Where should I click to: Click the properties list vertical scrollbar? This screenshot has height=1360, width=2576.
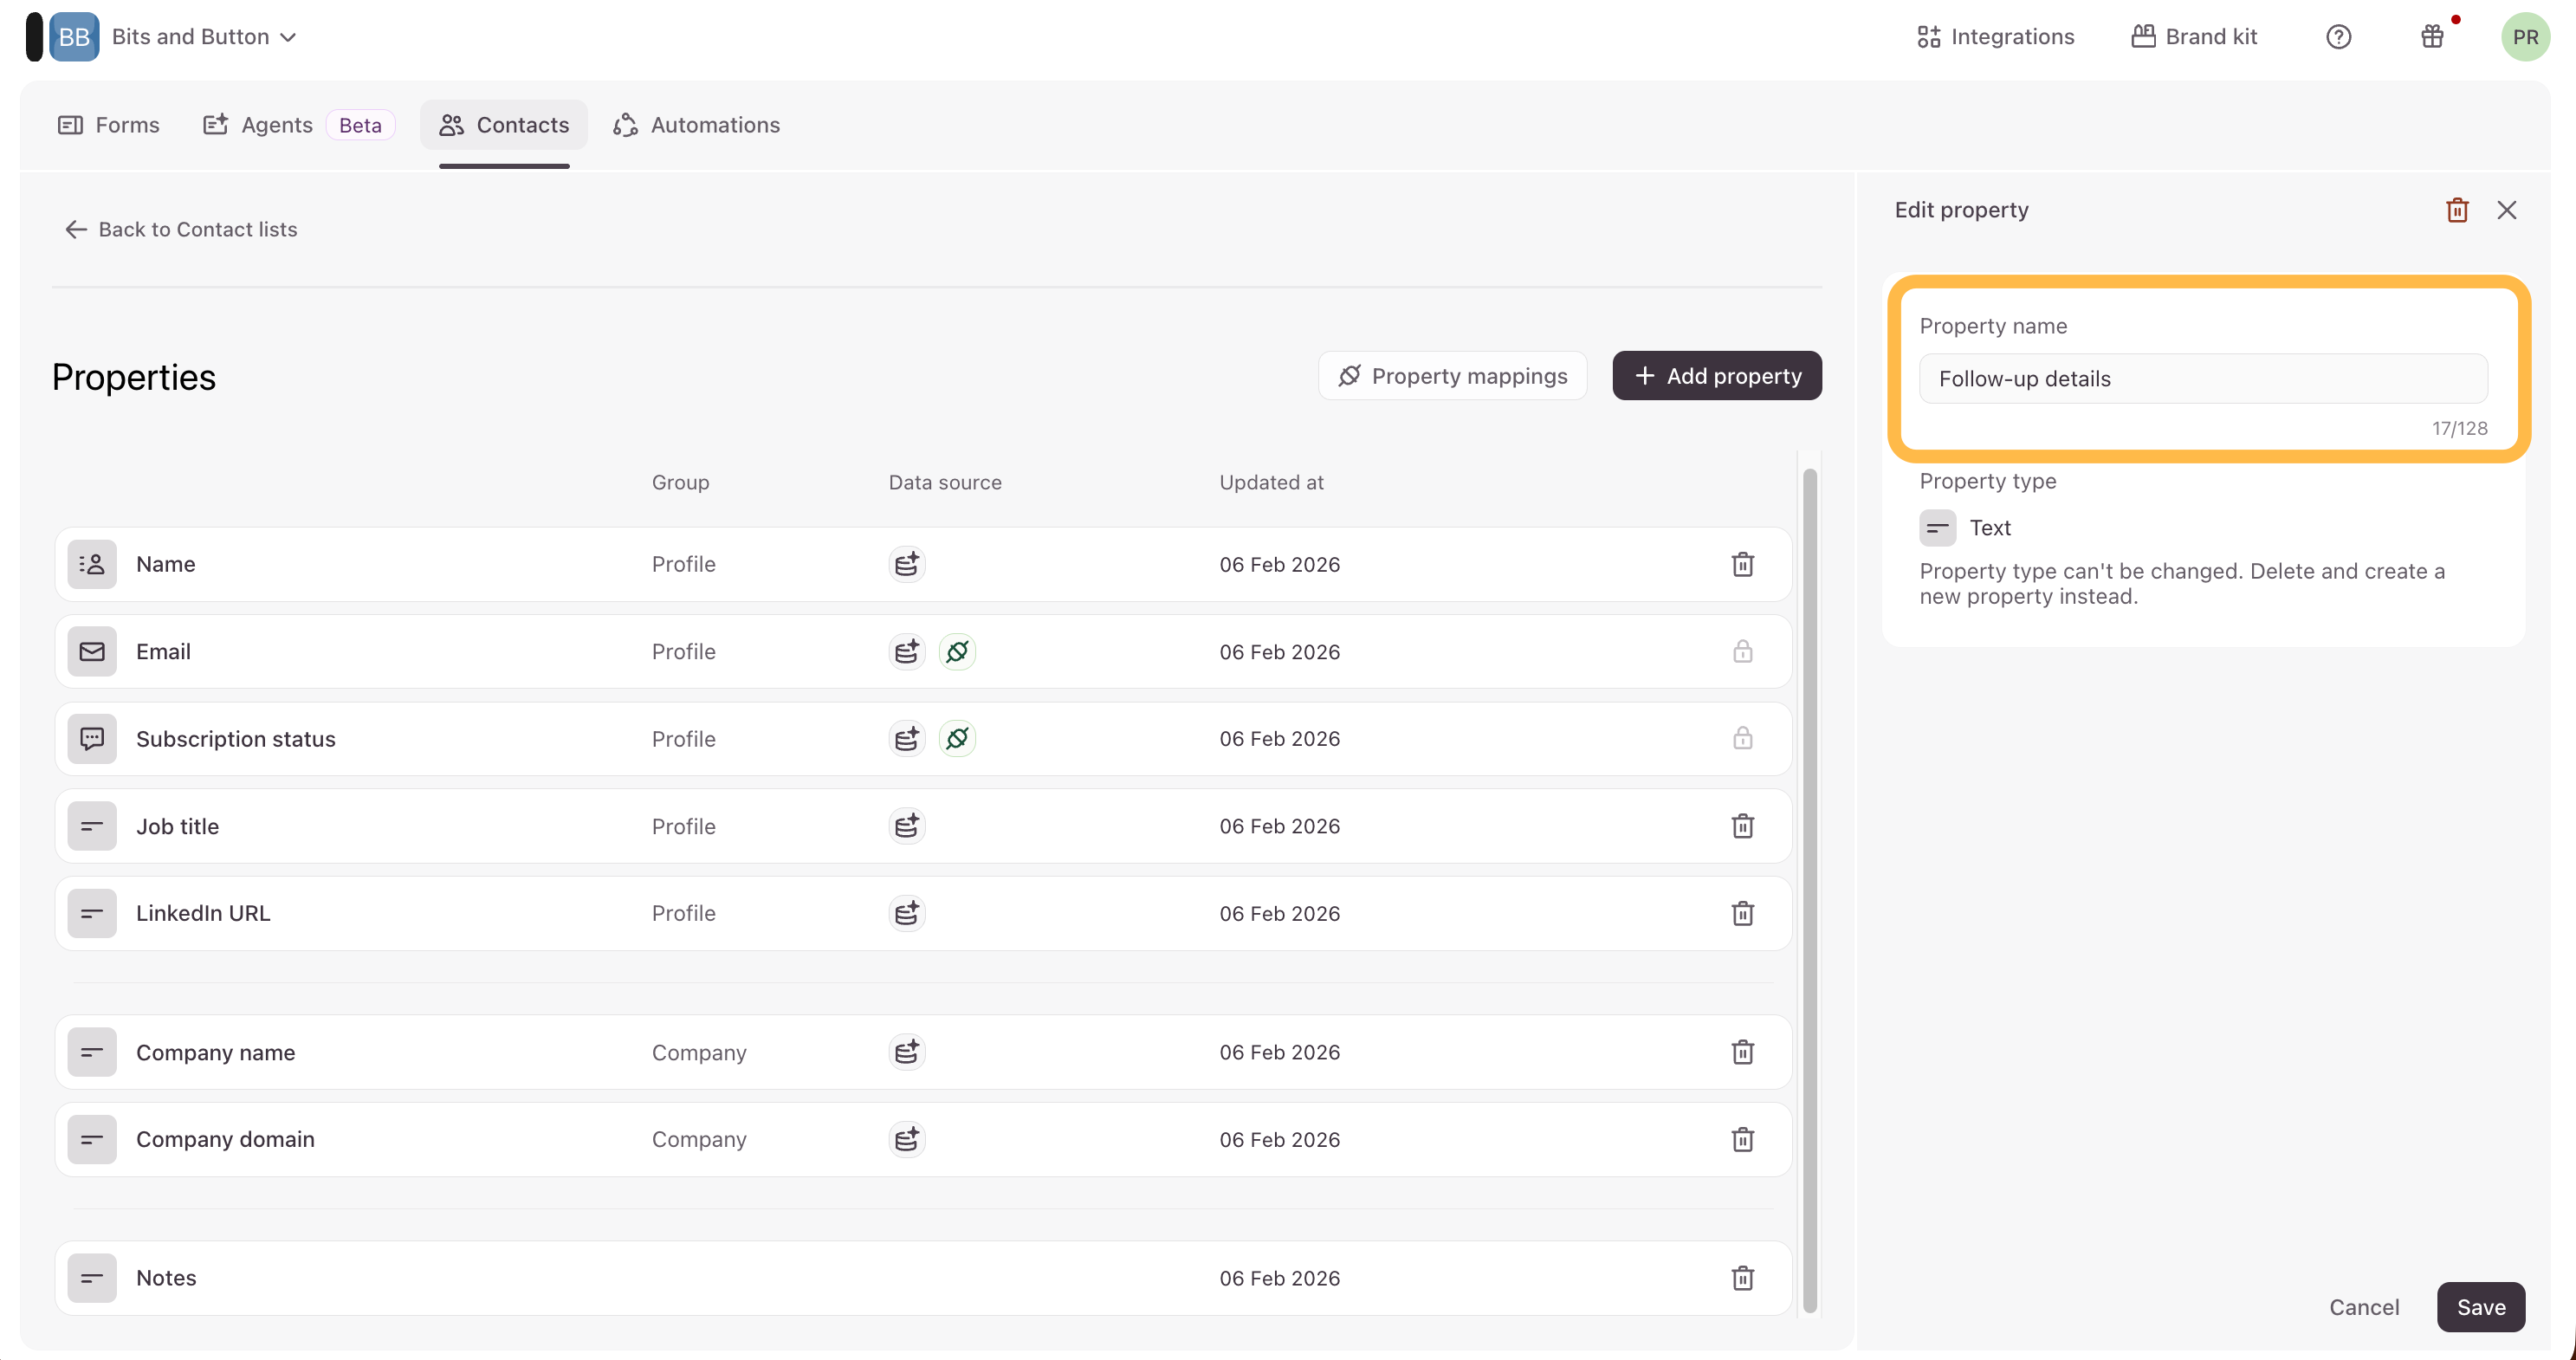(x=1809, y=890)
